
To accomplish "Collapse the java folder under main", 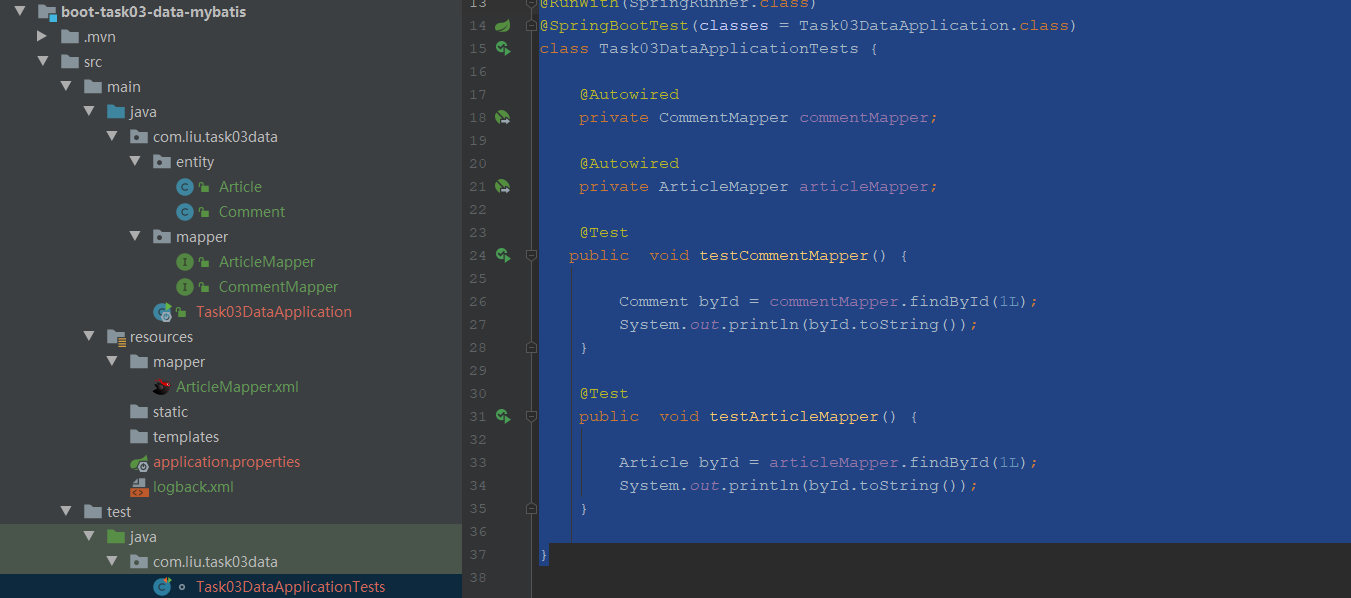I will (x=88, y=112).
